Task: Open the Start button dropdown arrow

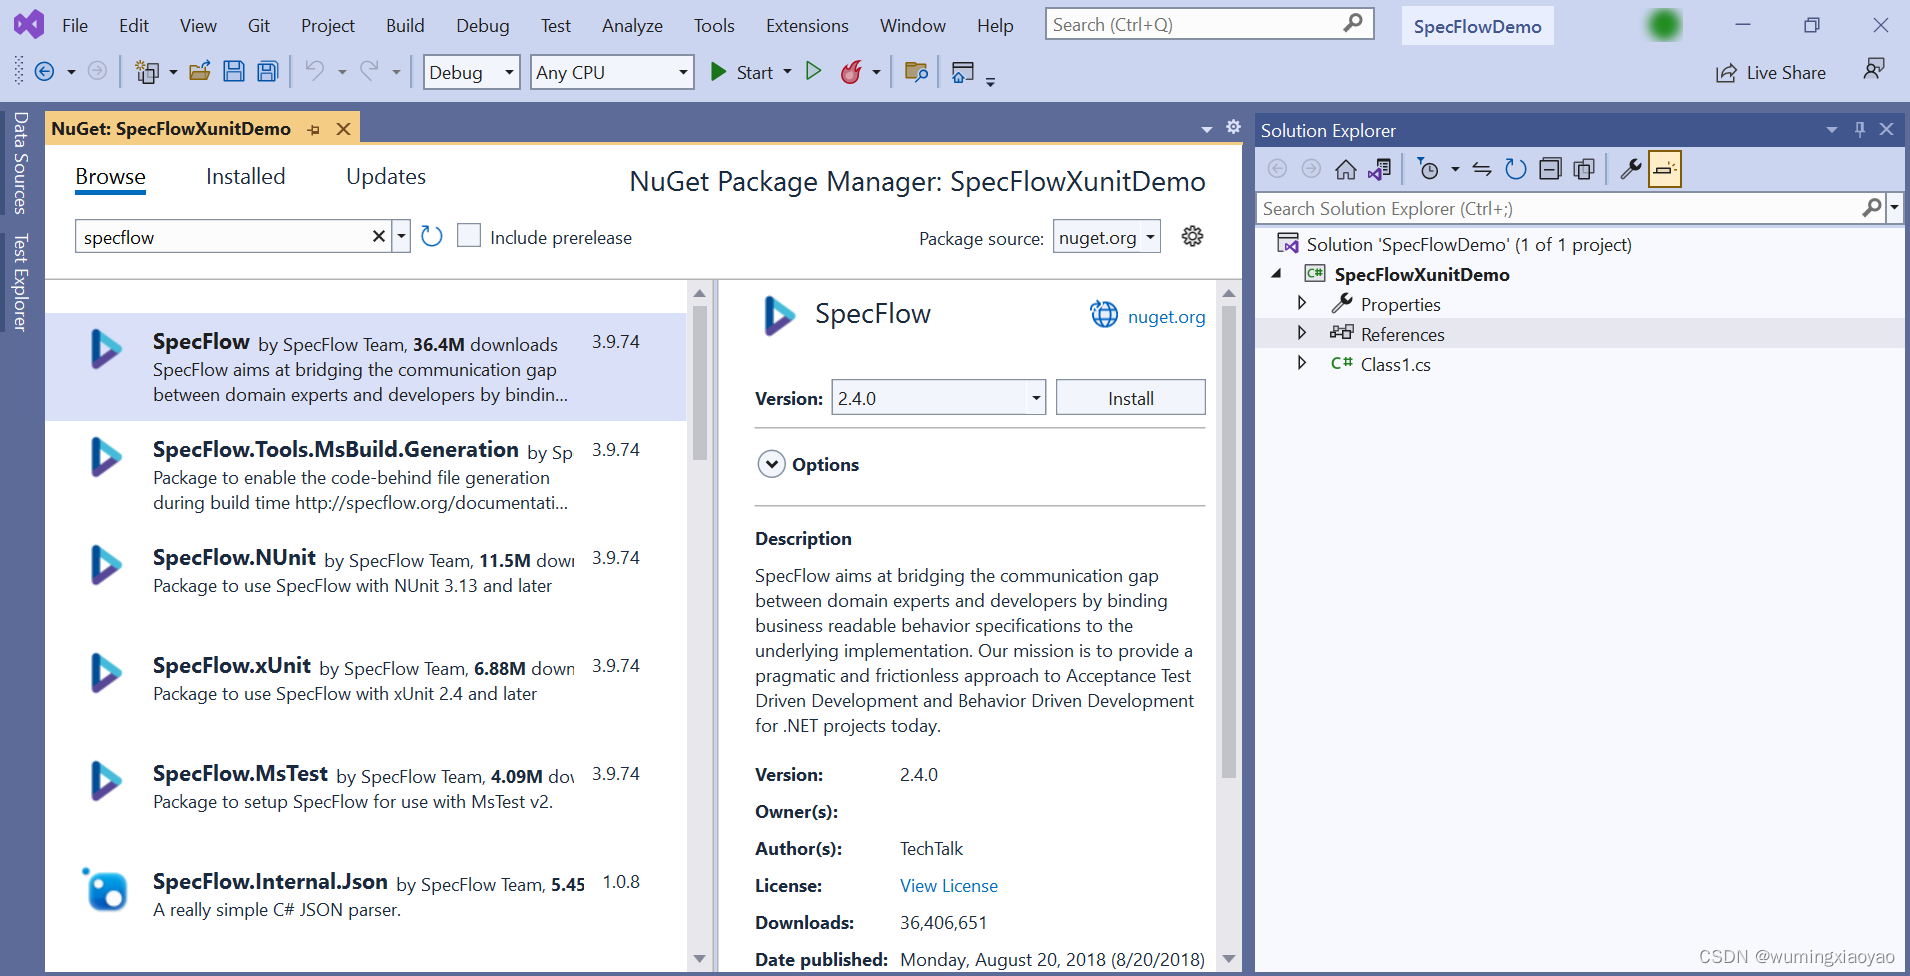Action: tap(788, 72)
